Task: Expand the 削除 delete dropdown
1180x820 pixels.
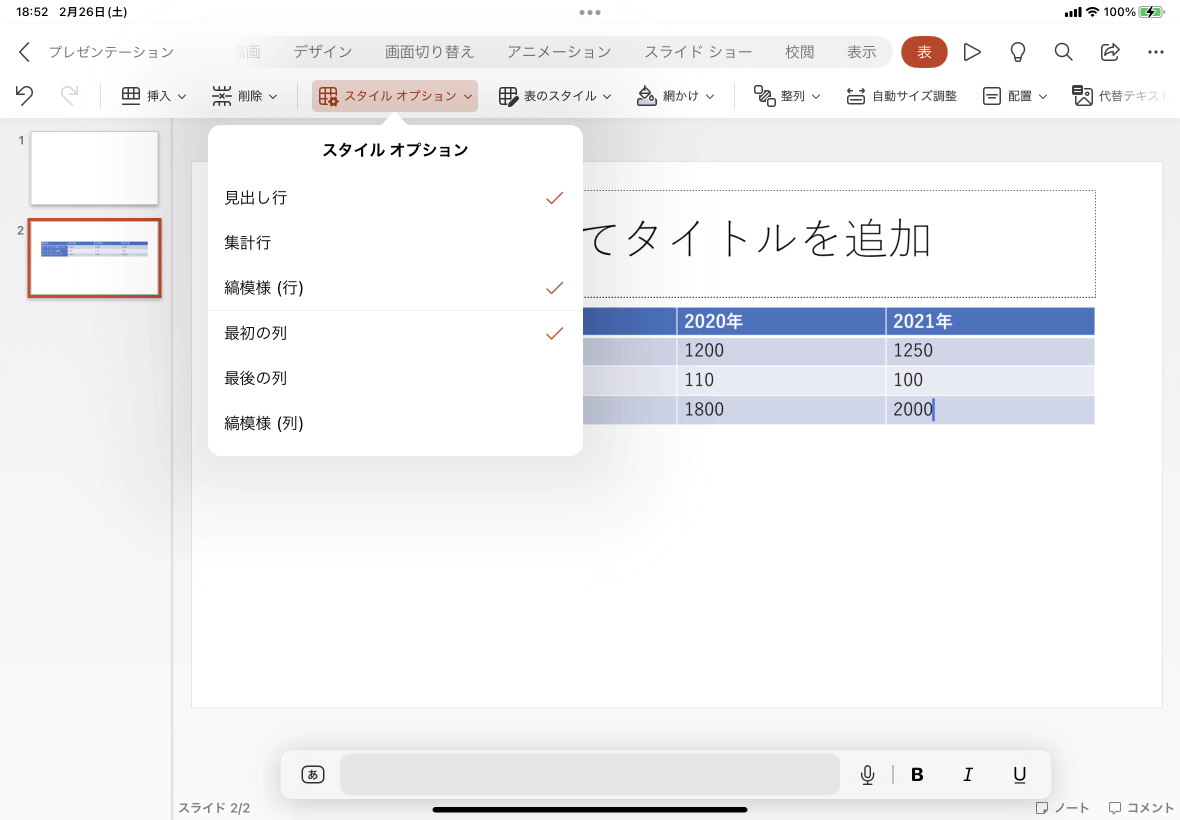Action: pyautogui.click(x=245, y=96)
